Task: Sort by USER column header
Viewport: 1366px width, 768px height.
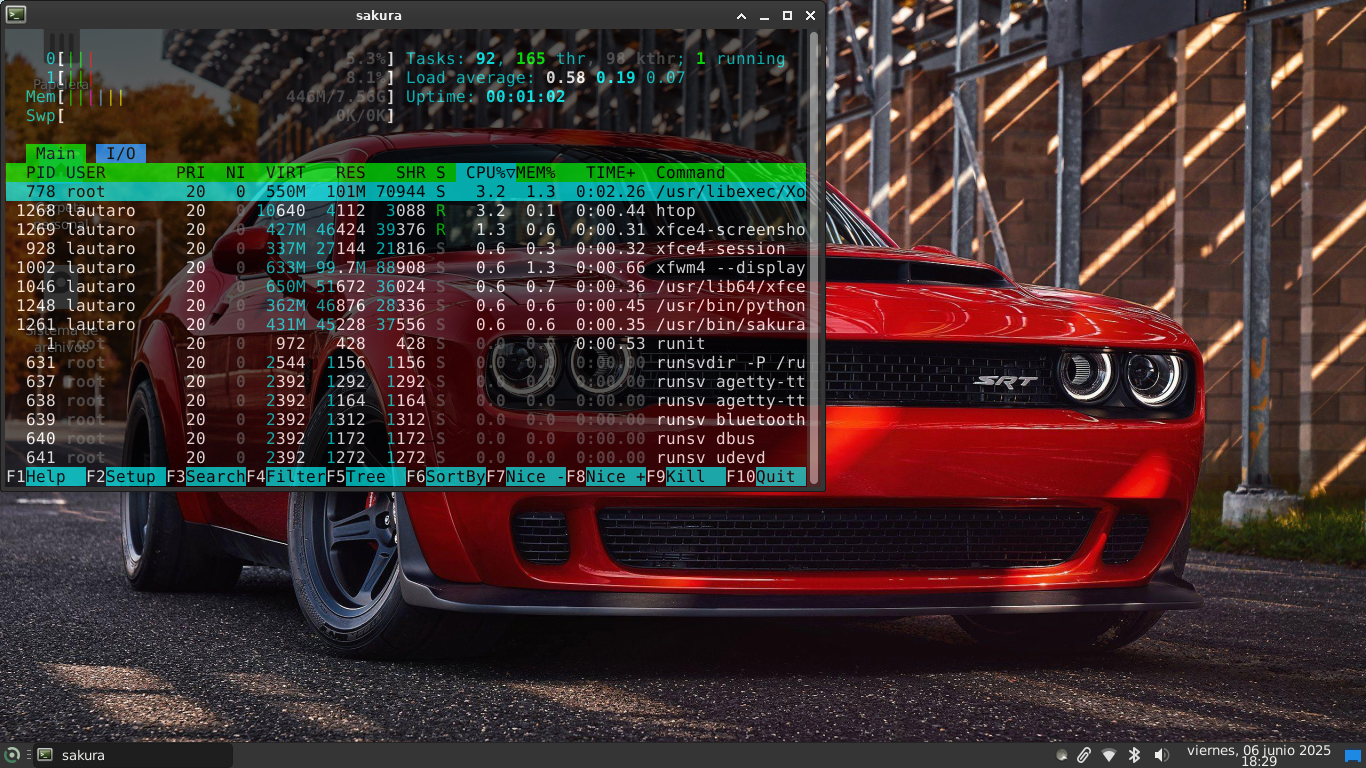Action: pyautogui.click(x=86, y=173)
